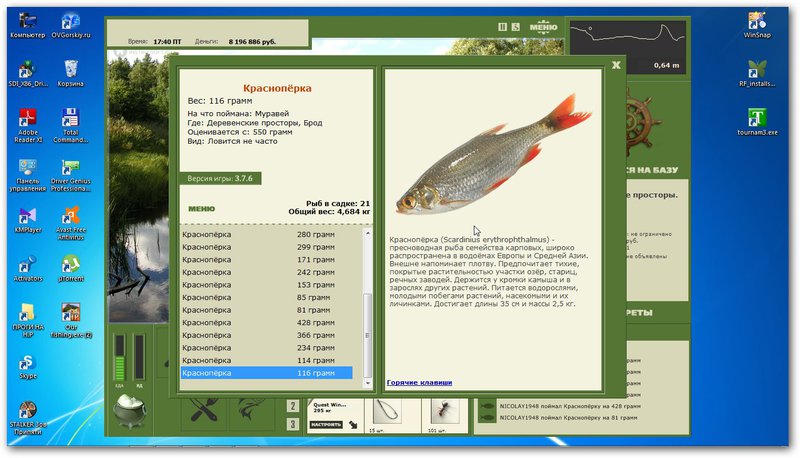Launch WinSnap from the desktop

pos(757,26)
